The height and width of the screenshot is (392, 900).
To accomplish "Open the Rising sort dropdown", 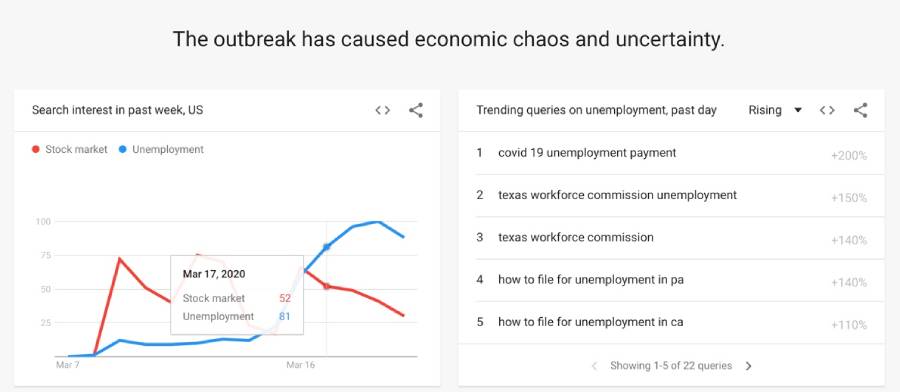I will point(775,110).
